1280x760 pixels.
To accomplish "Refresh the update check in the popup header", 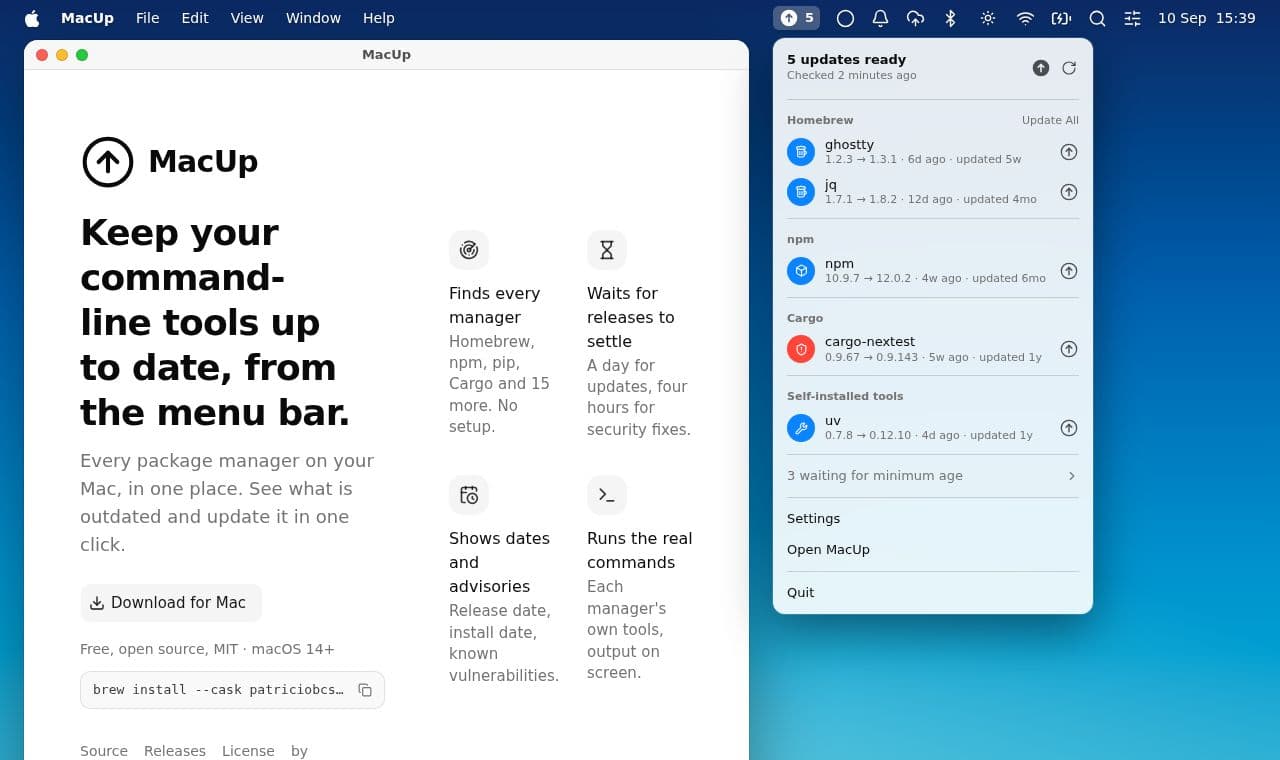I will coord(1069,68).
